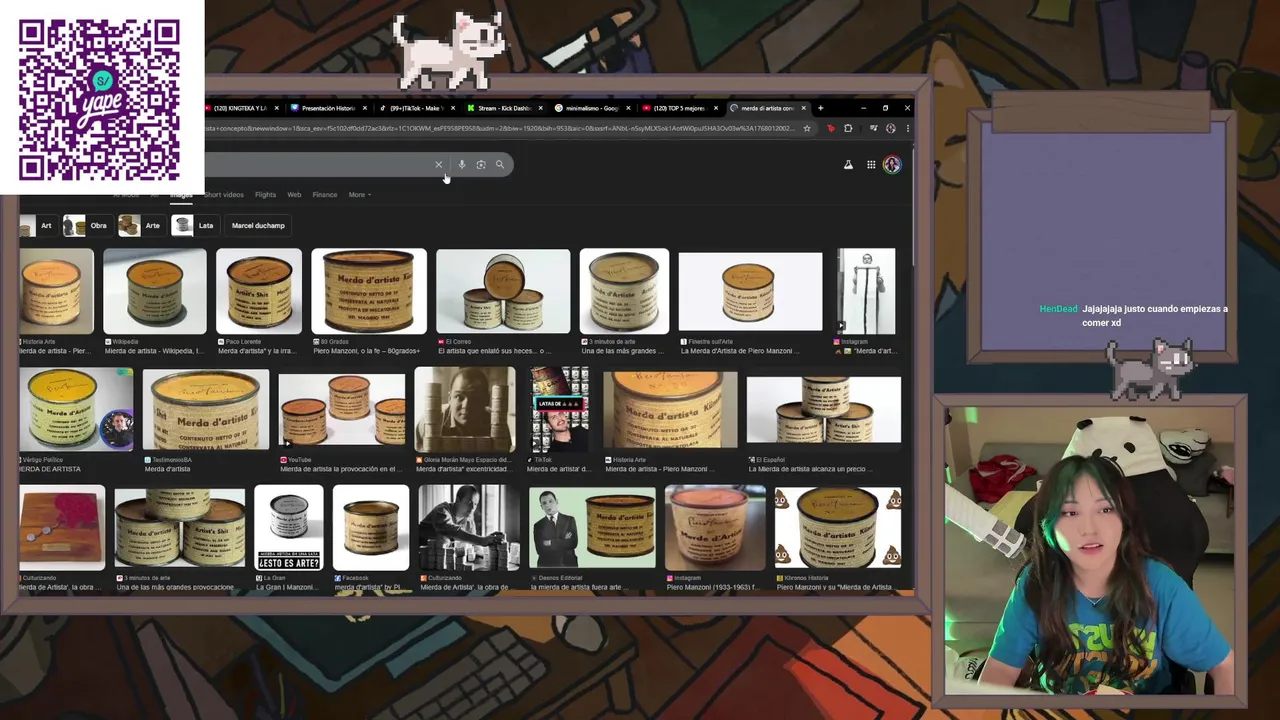This screenshot has height=720, width=1280.
Task: Open a new browser tab with plus
Action: [x=820, y=108]
